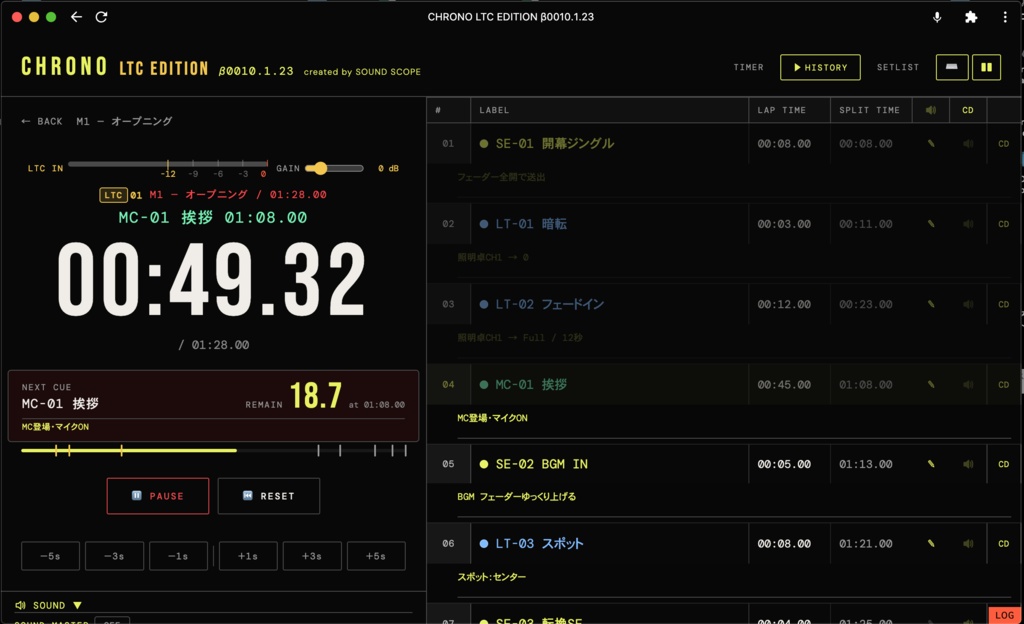Click the large 00:49.32 timer display

click(212, 279)
